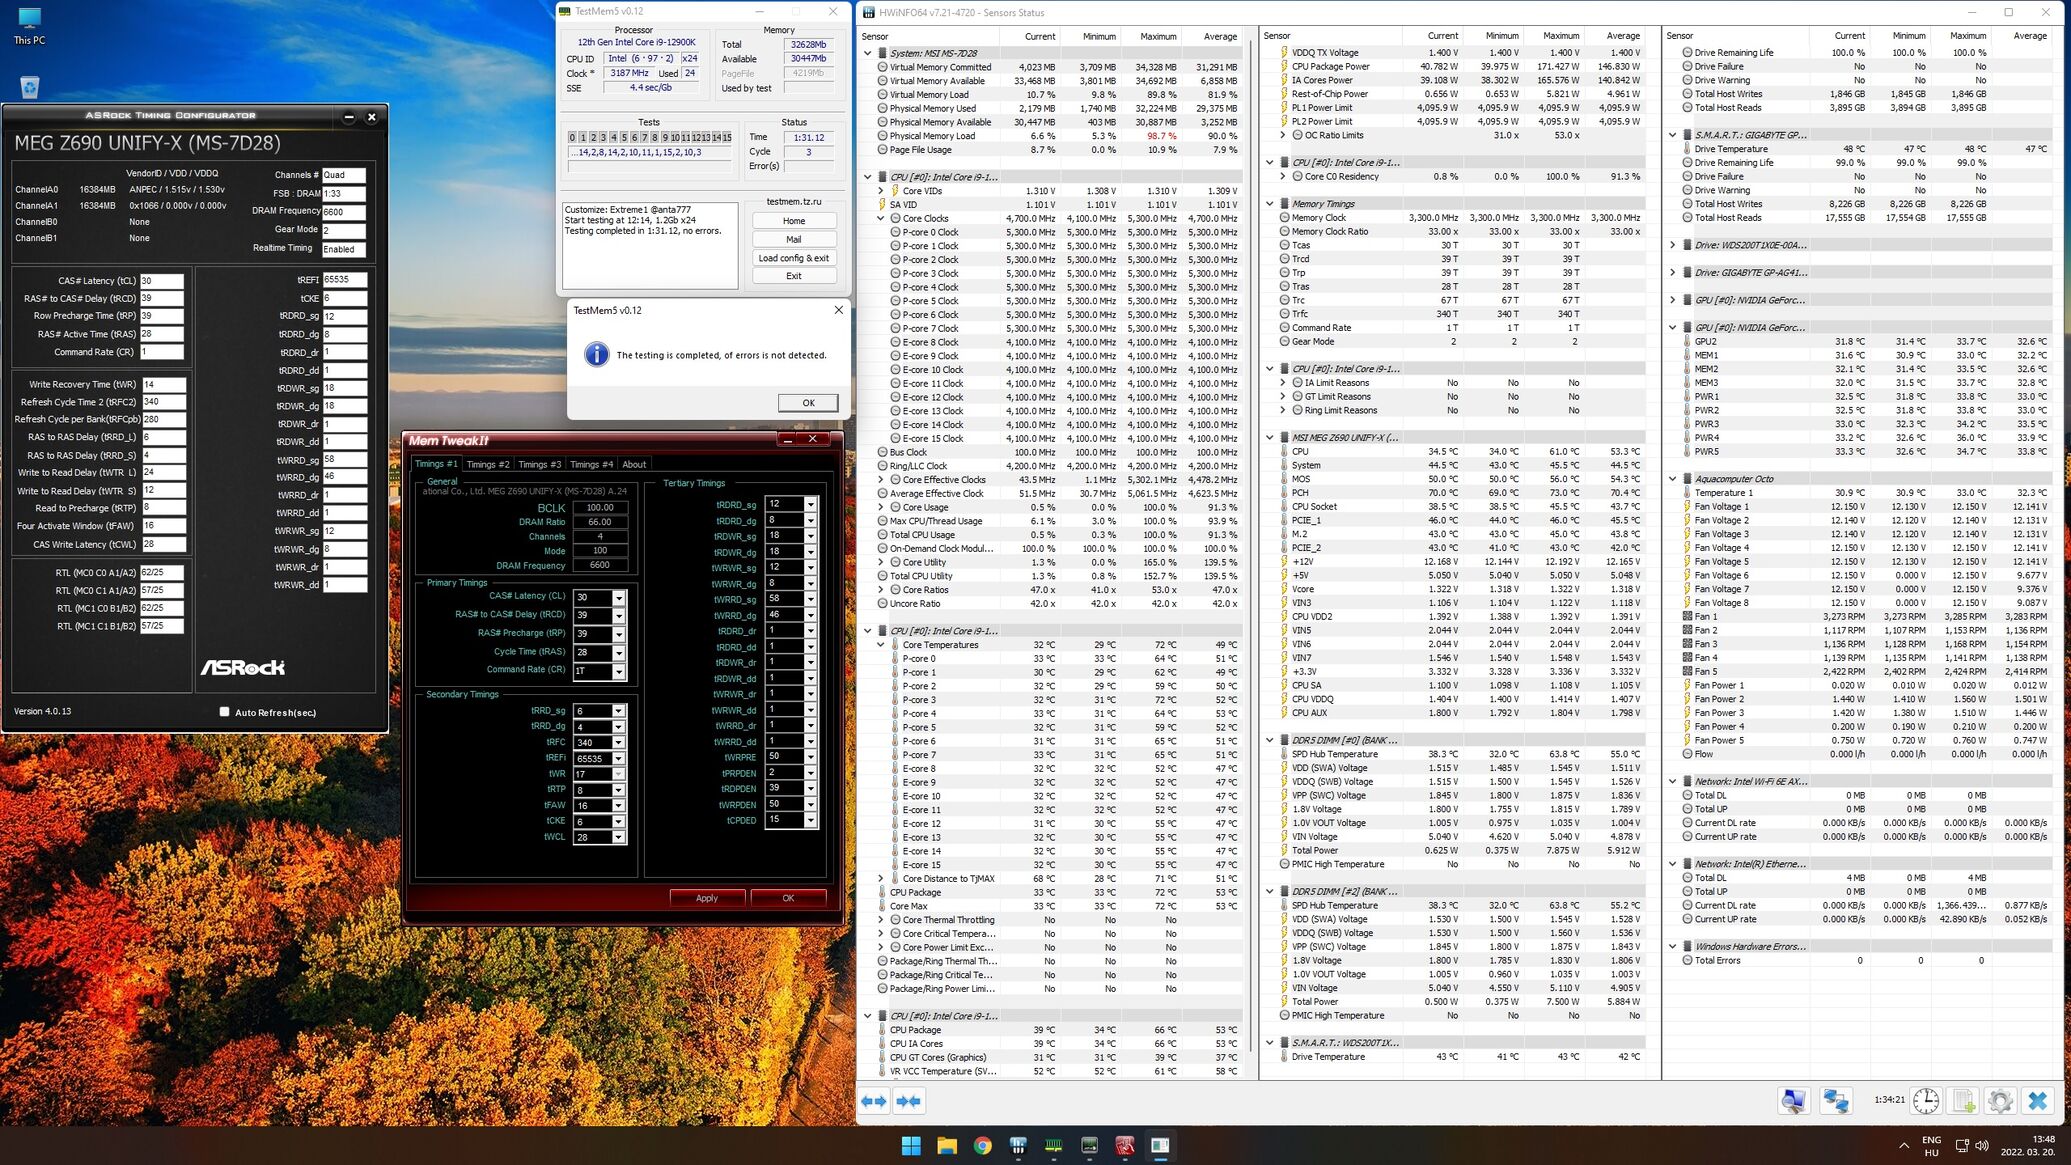This screenshot has width=2071, height=1165.
Task: Close sensors with blue X toolbar icon
Action: (x=2037, y=1101)
